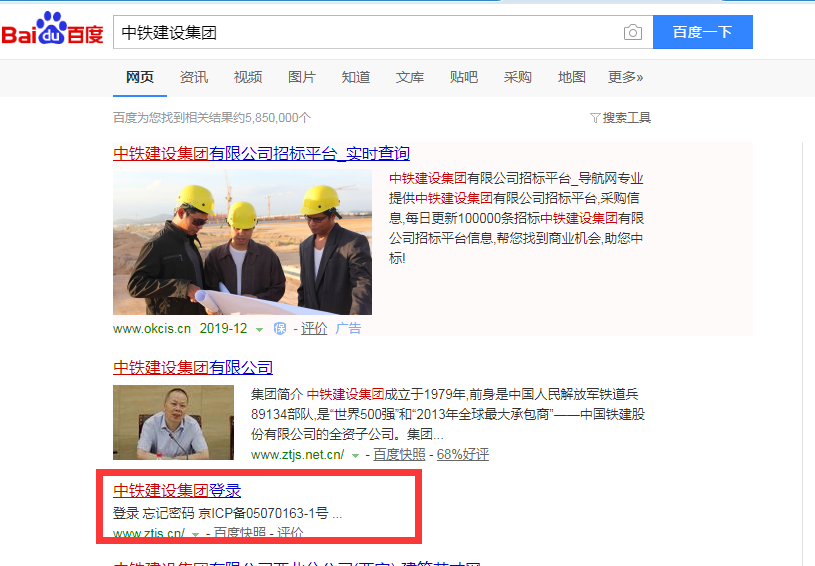Image resolution: width=815 pixels, height=566 pixels.
Task: Click the 百度一下 search button
Action: (703, 32)
